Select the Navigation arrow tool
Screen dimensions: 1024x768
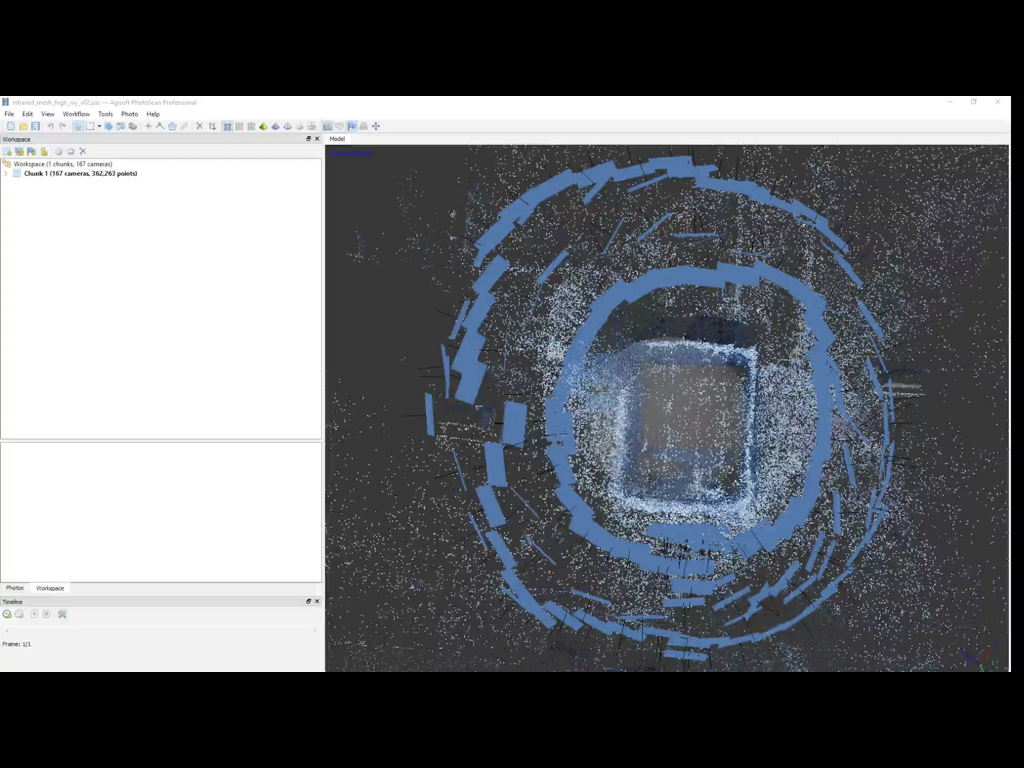pyautogui.click(x=78, y=126)
